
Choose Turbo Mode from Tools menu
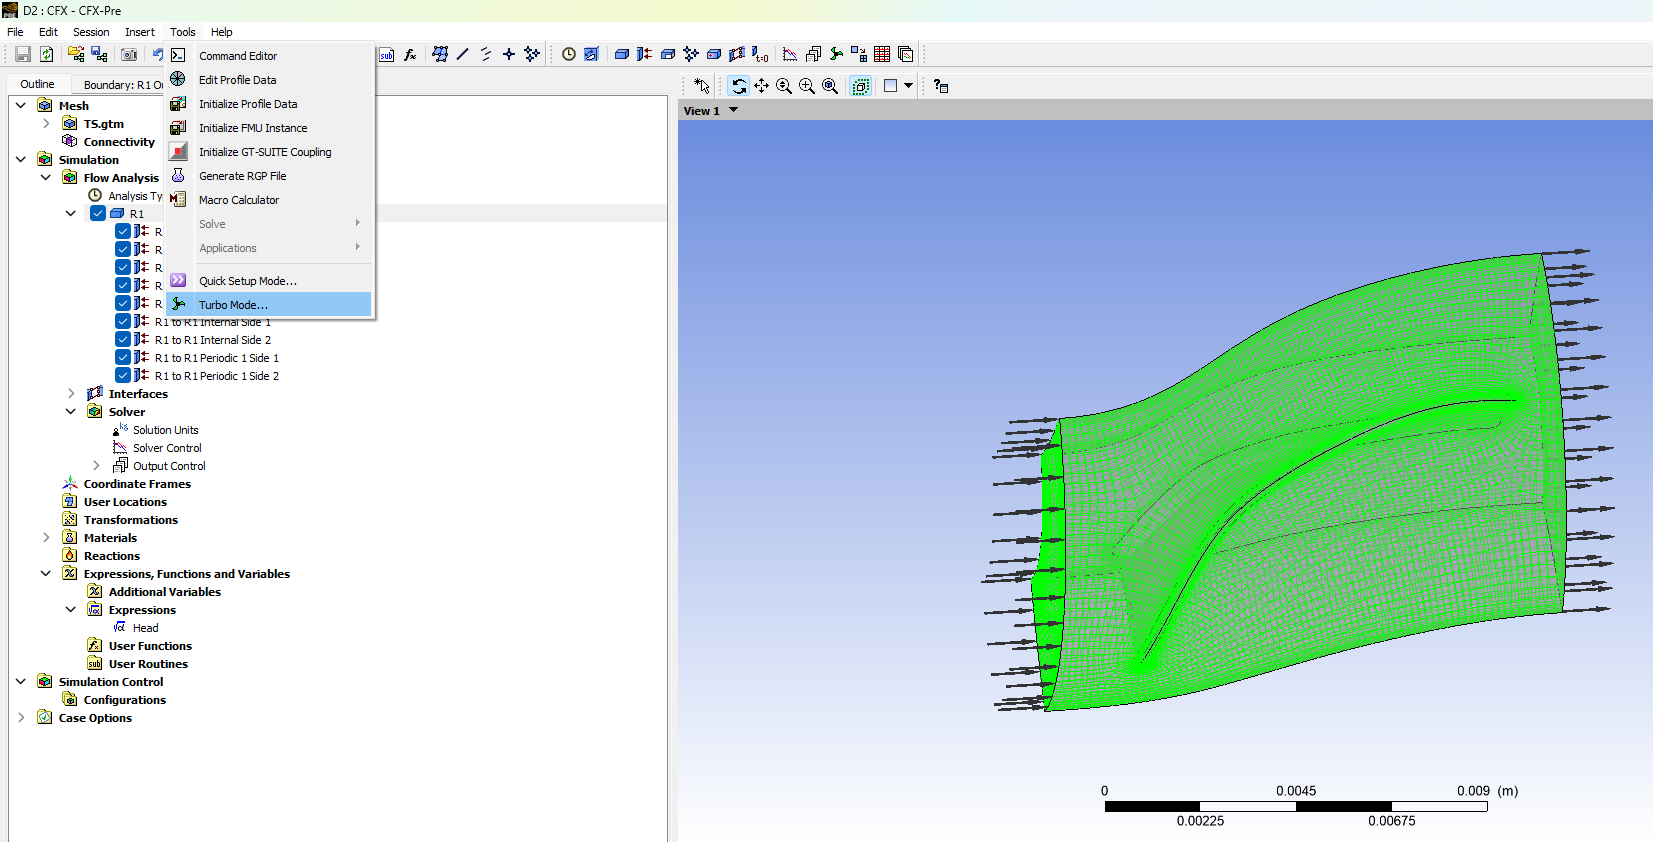tap(233, 305)
